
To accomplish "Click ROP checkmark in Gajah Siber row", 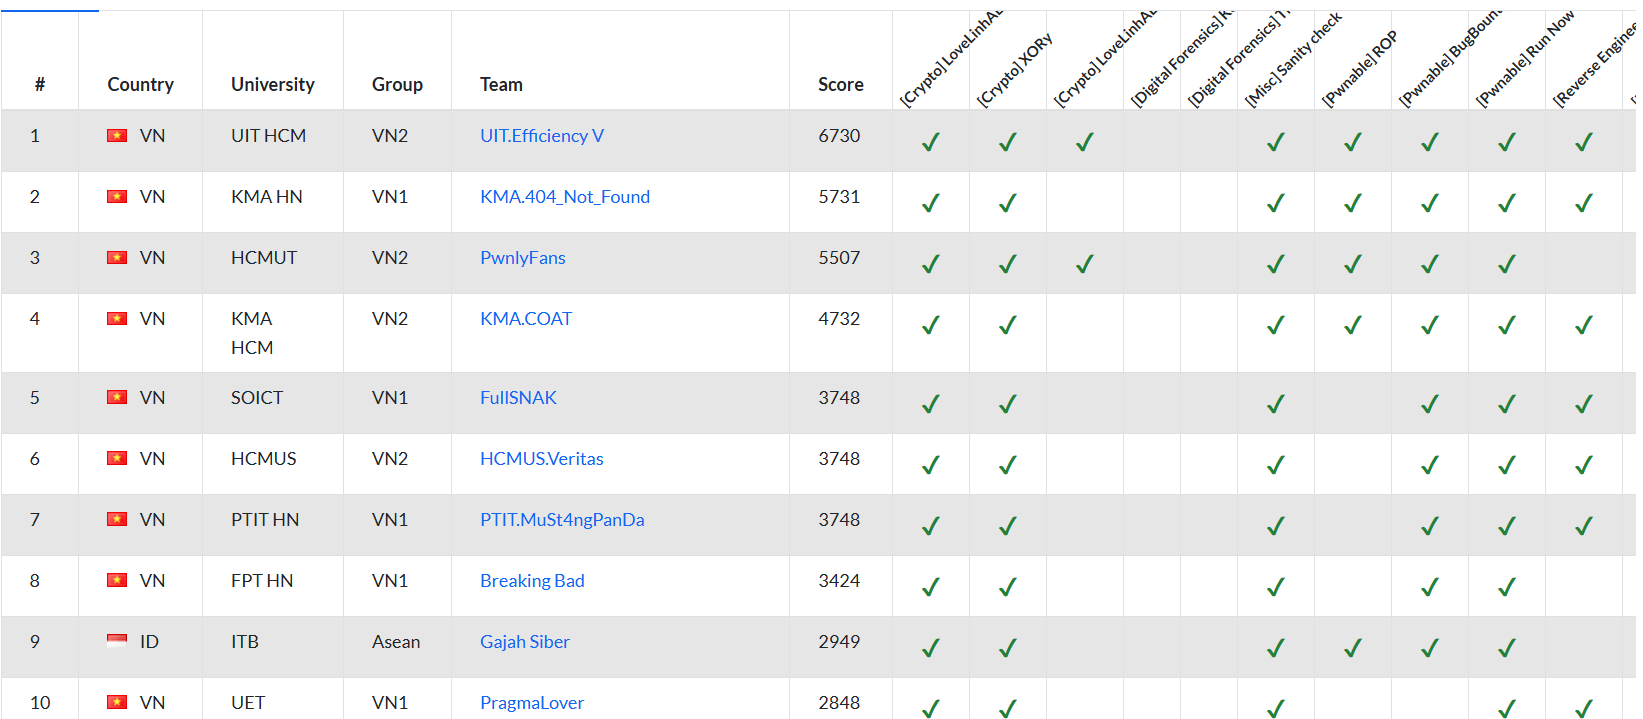I will coord(1352,648).
